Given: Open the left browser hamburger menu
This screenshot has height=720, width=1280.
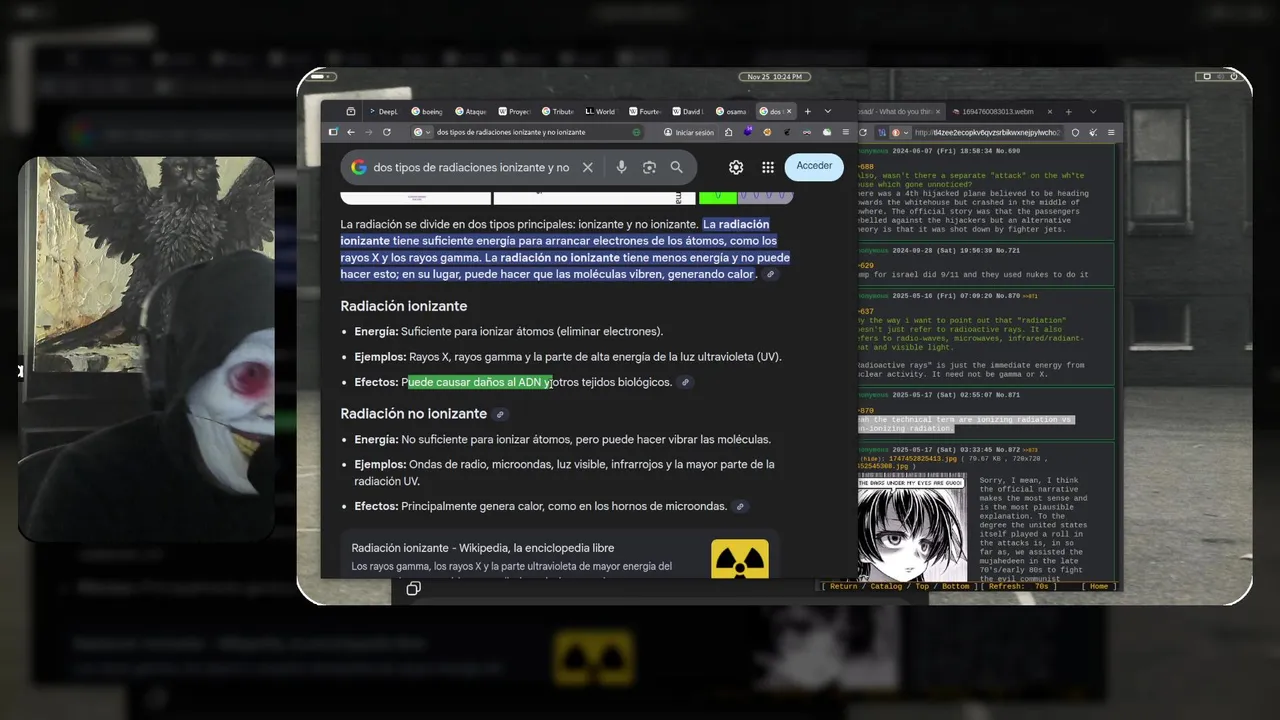Looking at the screenshot, I should coord(845,132).
